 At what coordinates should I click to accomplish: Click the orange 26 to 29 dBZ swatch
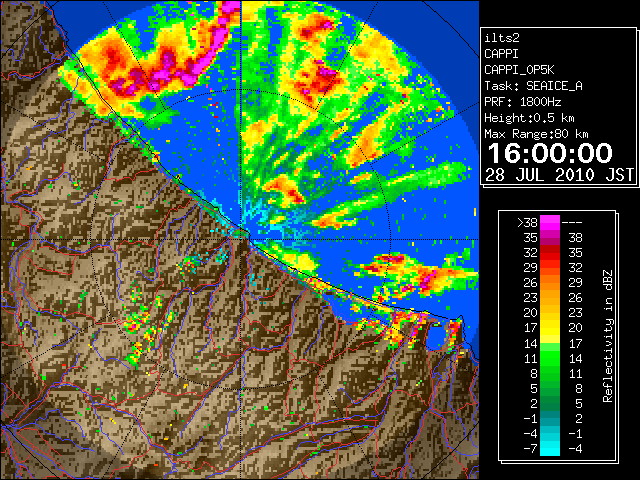(x=550, y=282)
